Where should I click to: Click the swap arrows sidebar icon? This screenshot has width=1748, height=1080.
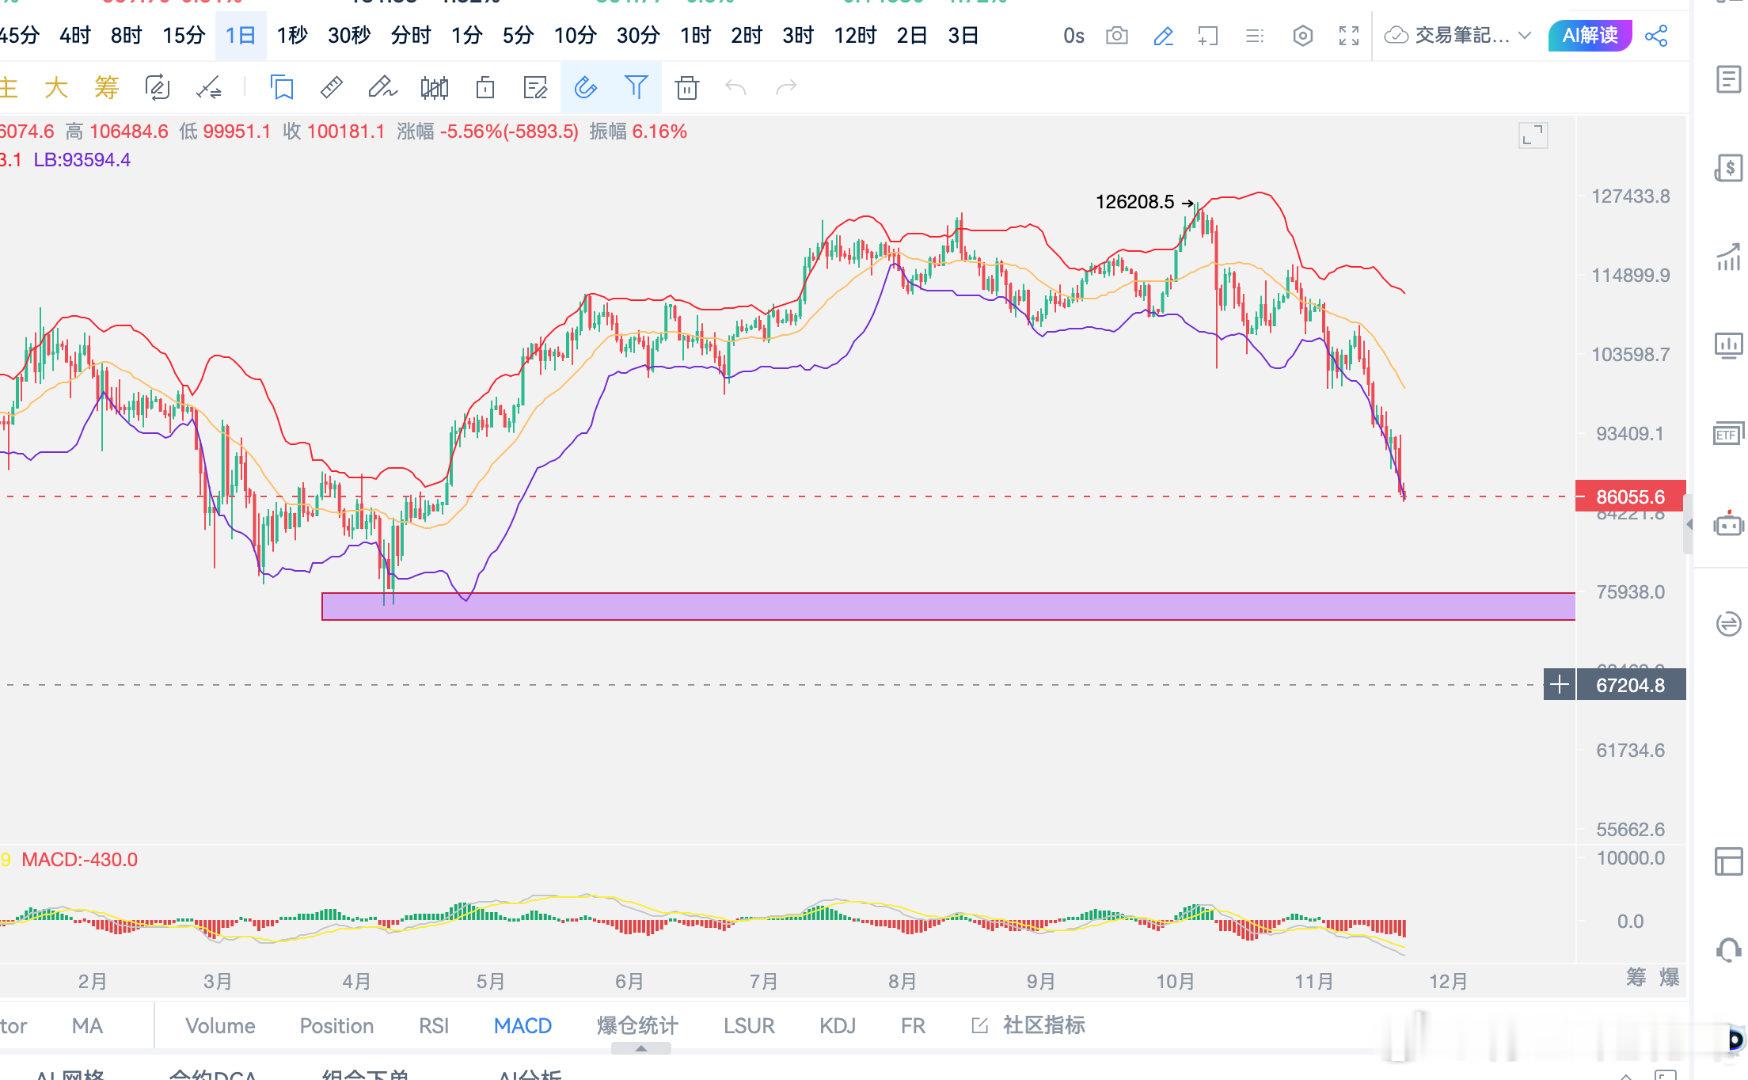[x=1729, y=624]
